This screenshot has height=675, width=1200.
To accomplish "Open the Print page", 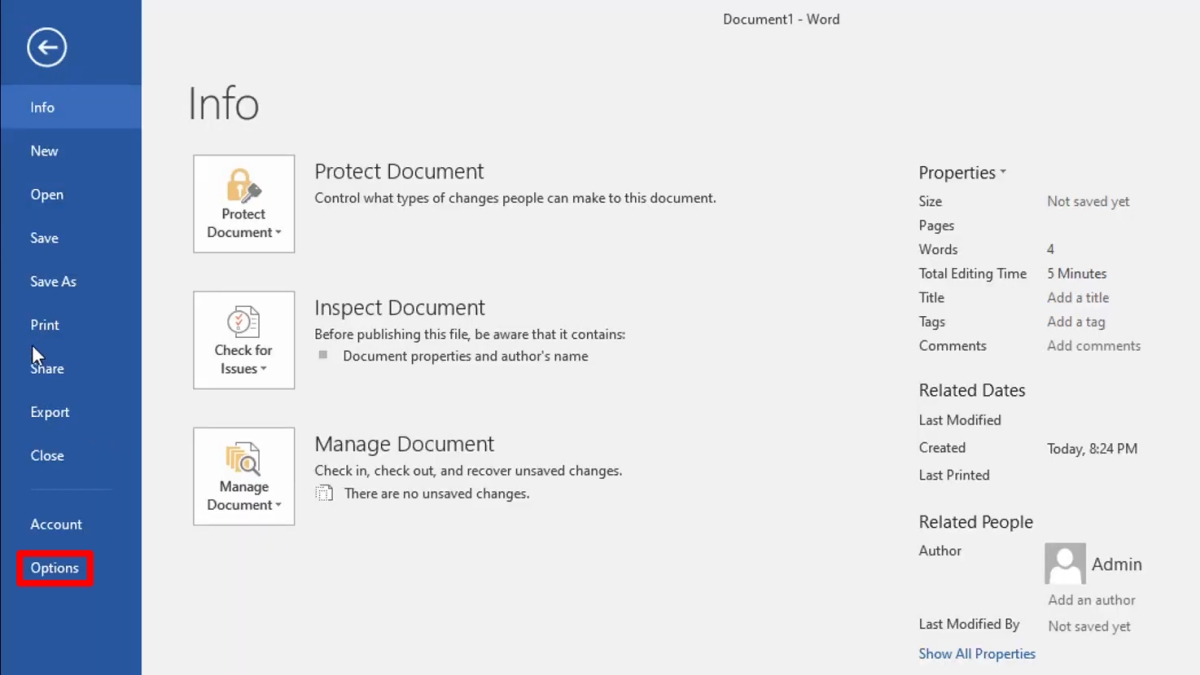I will (x=45, y=325).
